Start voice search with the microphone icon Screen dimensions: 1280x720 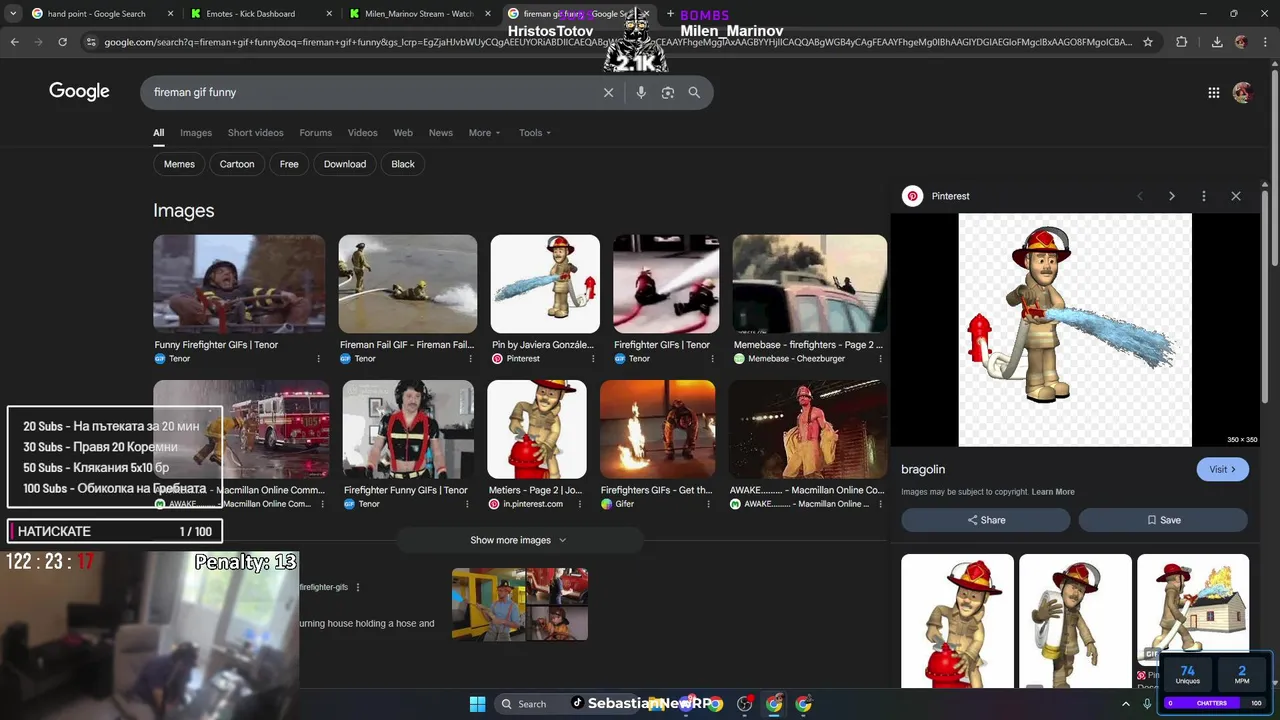click(641, 92)
